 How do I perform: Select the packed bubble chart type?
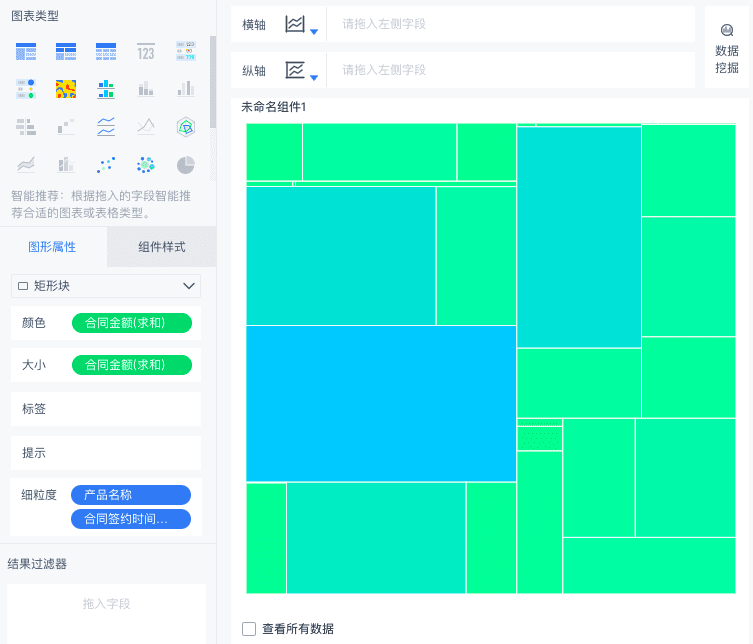(146, 165)
